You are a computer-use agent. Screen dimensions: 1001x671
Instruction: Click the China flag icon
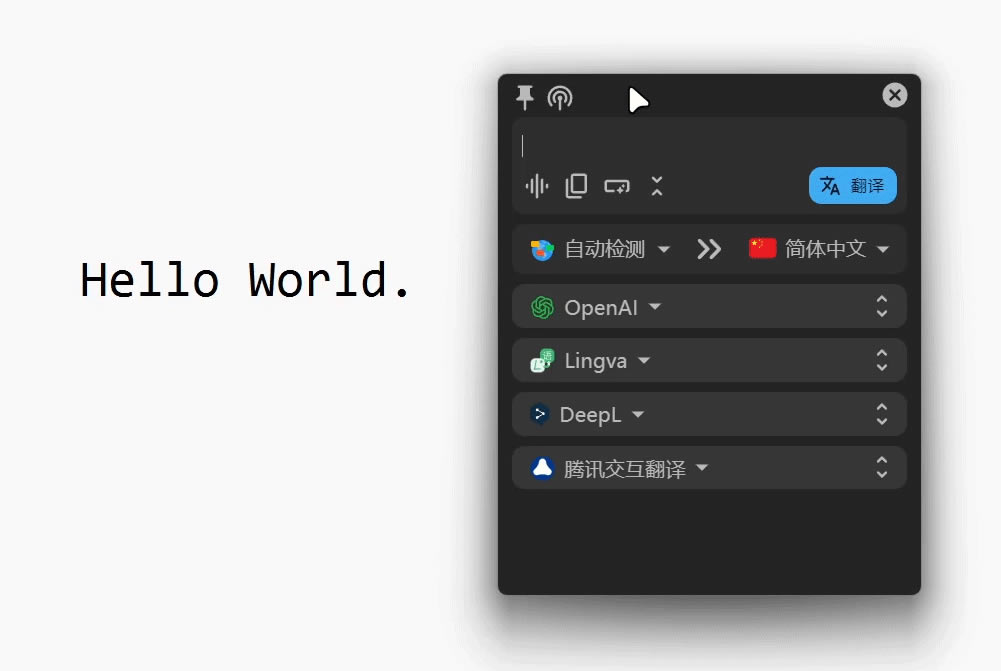pyautogui.click(x=762, y=248)
